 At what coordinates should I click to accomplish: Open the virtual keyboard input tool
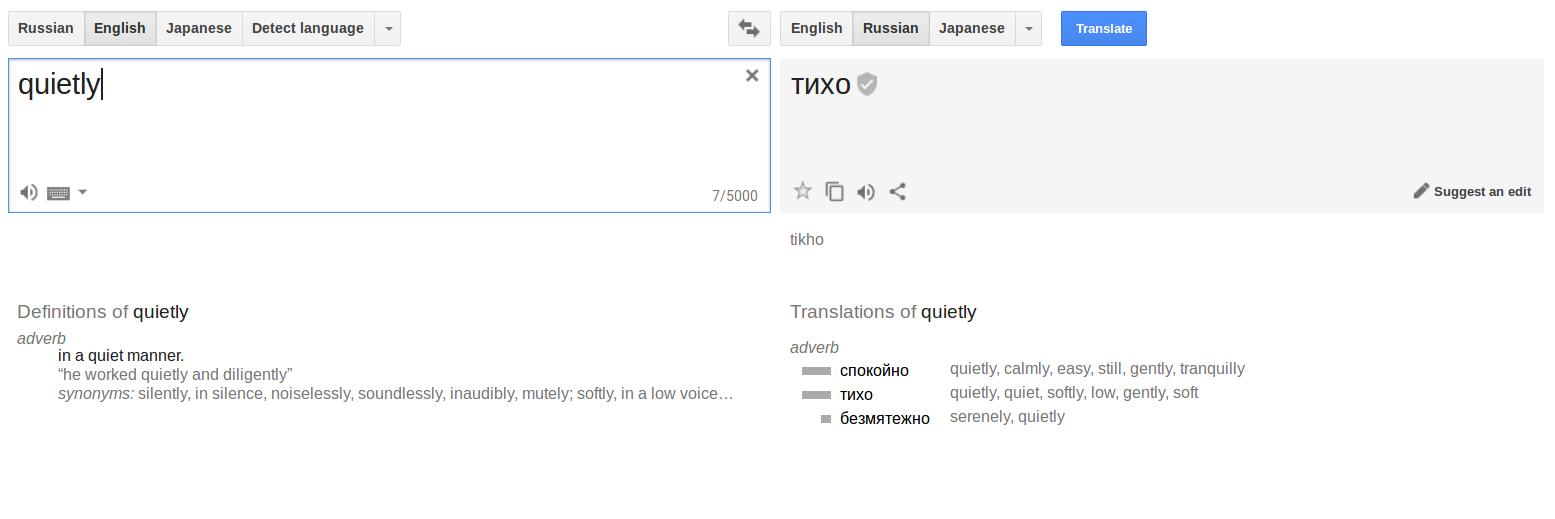(x=59, y=193)
